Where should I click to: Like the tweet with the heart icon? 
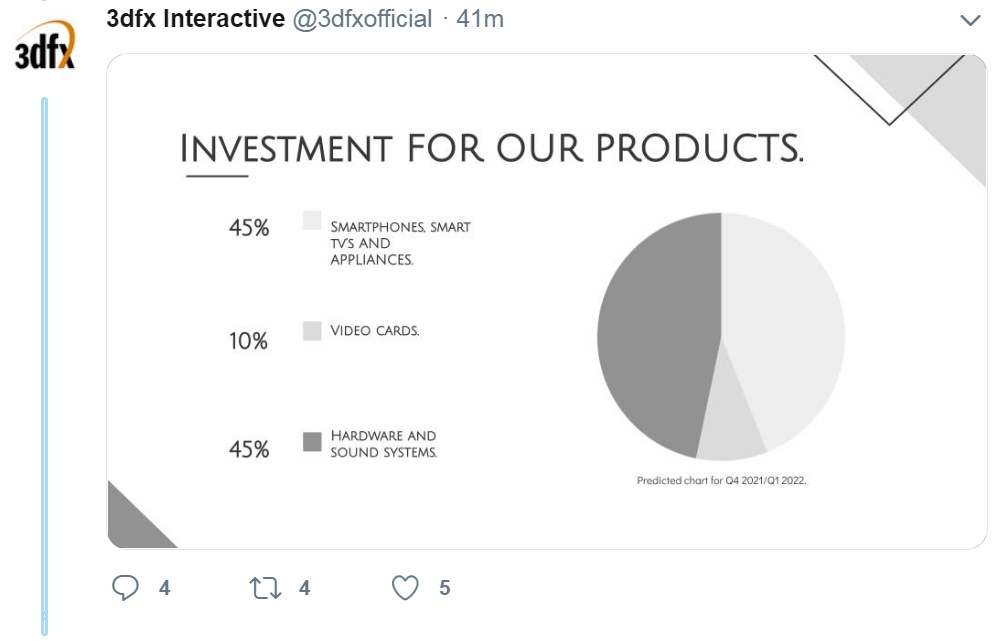tap(405, 588)
